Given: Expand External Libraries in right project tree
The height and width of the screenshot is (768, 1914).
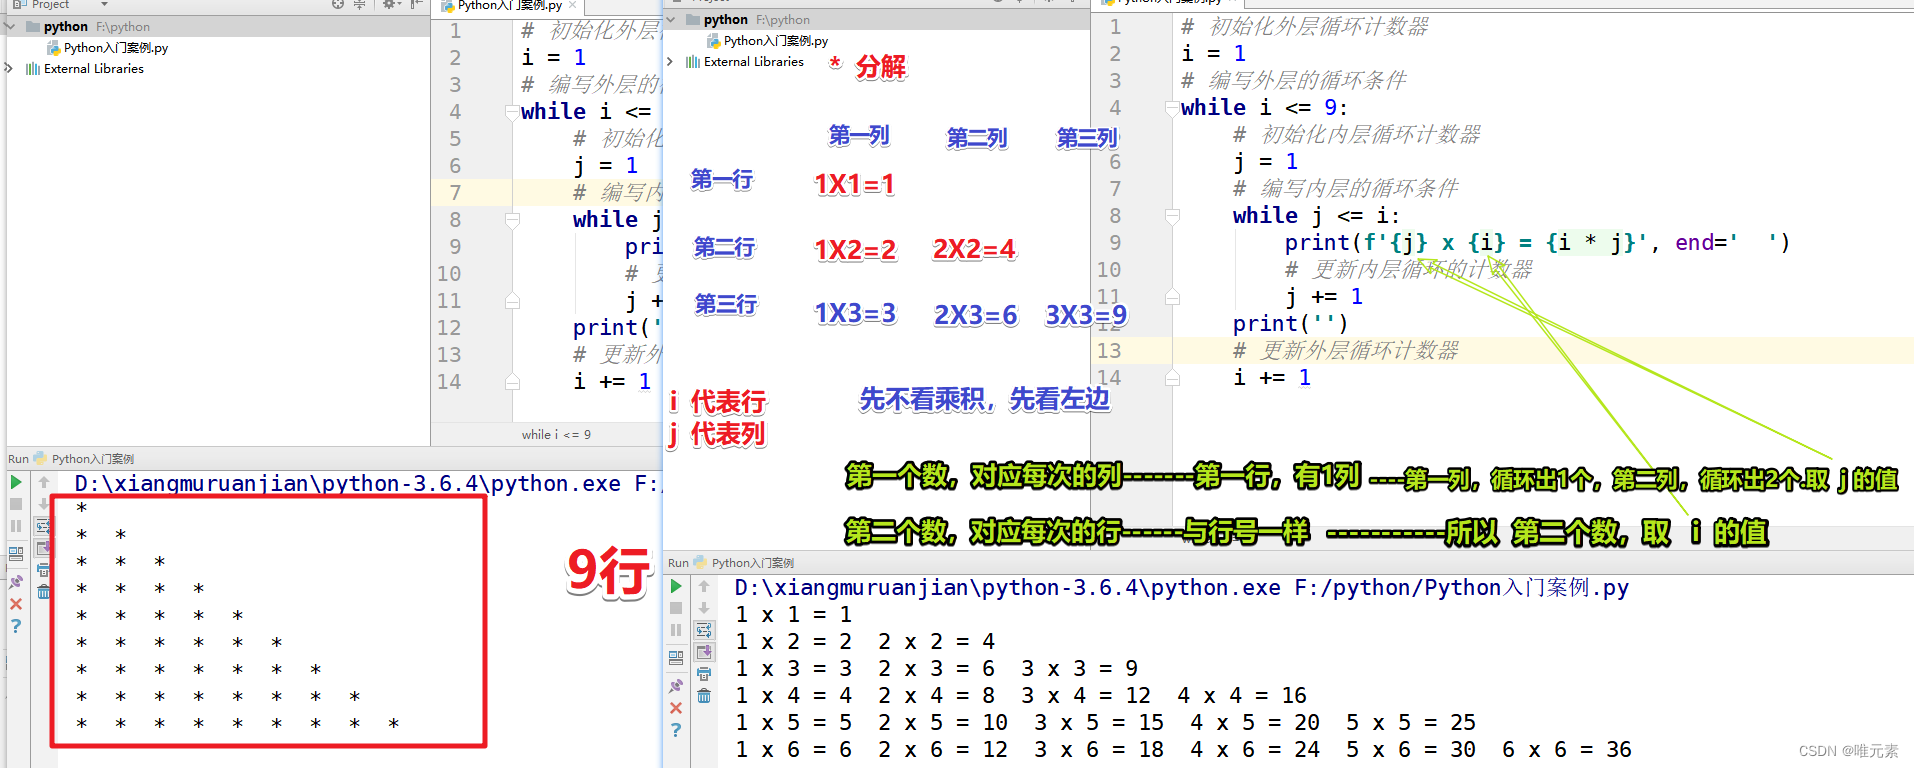Looking at the screenshot, I should coord(670,61).
